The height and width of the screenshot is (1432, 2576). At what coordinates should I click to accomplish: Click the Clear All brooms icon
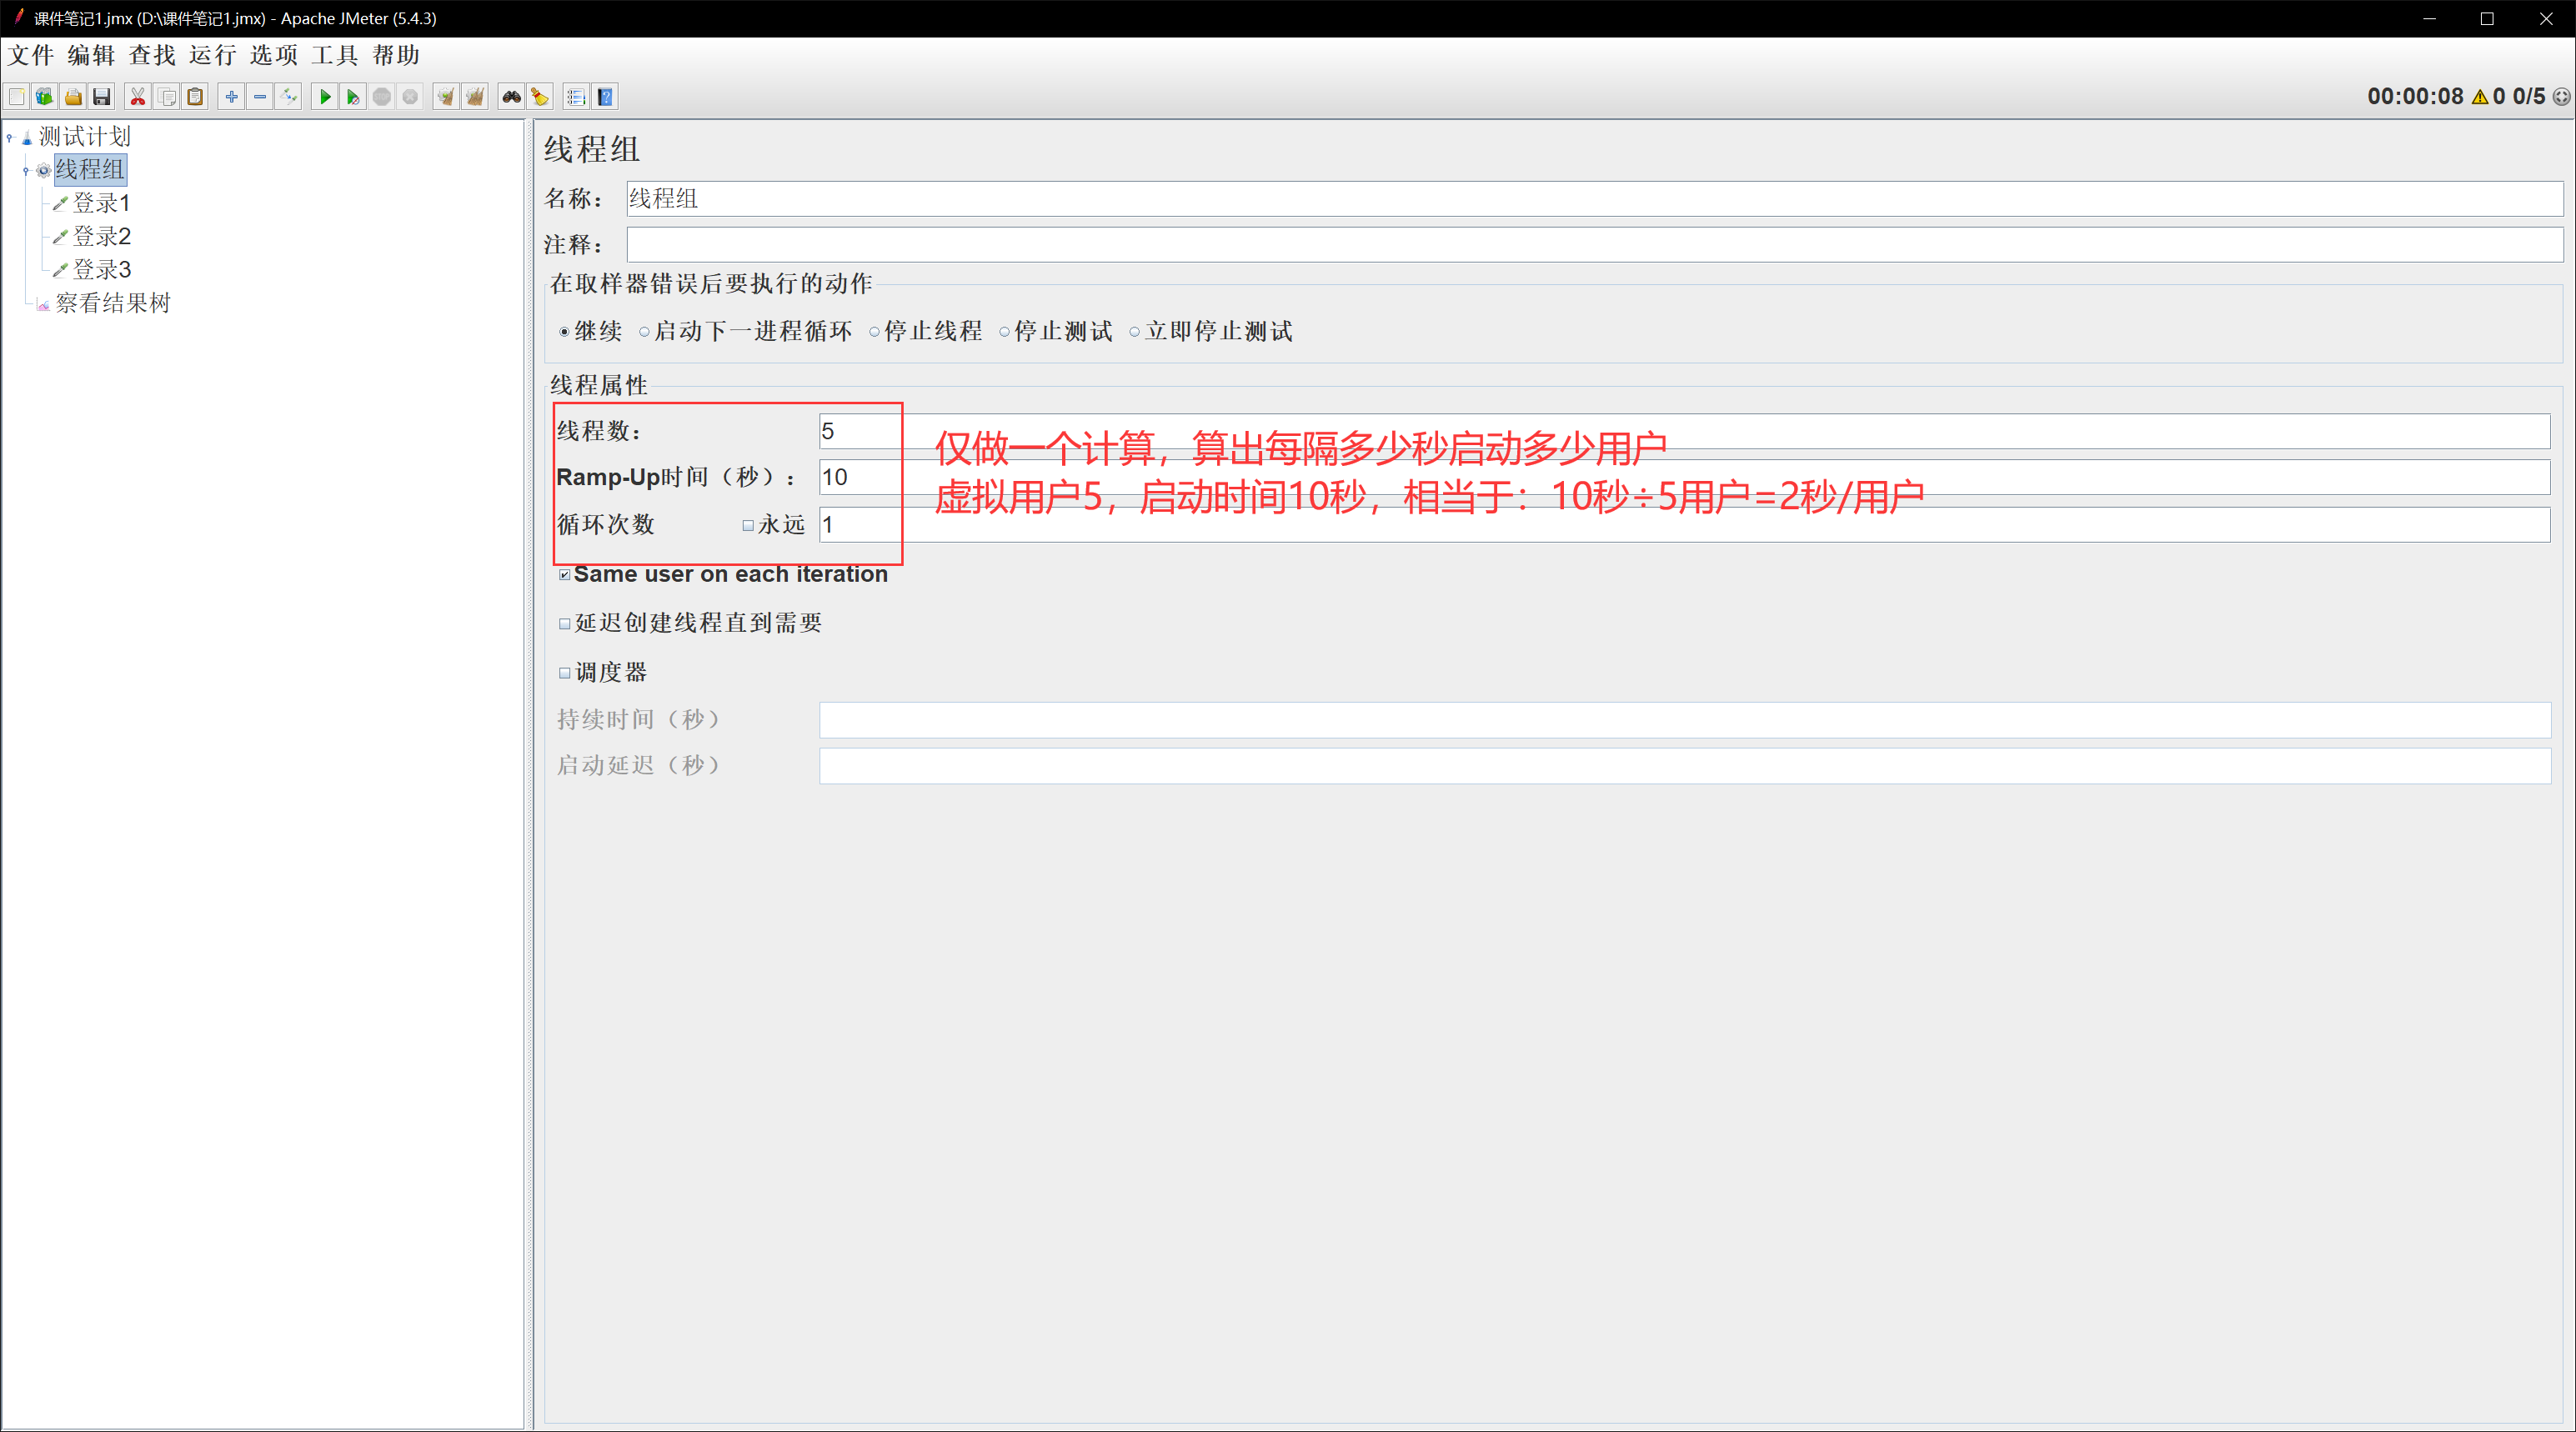pos(475,97)
